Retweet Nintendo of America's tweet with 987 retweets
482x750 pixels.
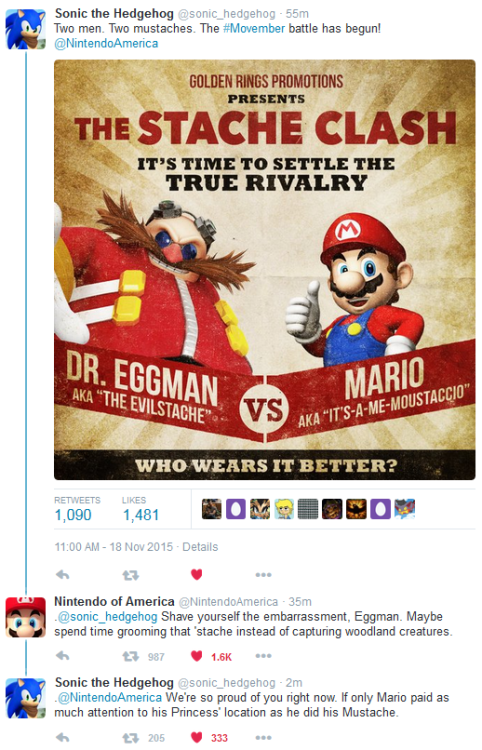[130, 656]
